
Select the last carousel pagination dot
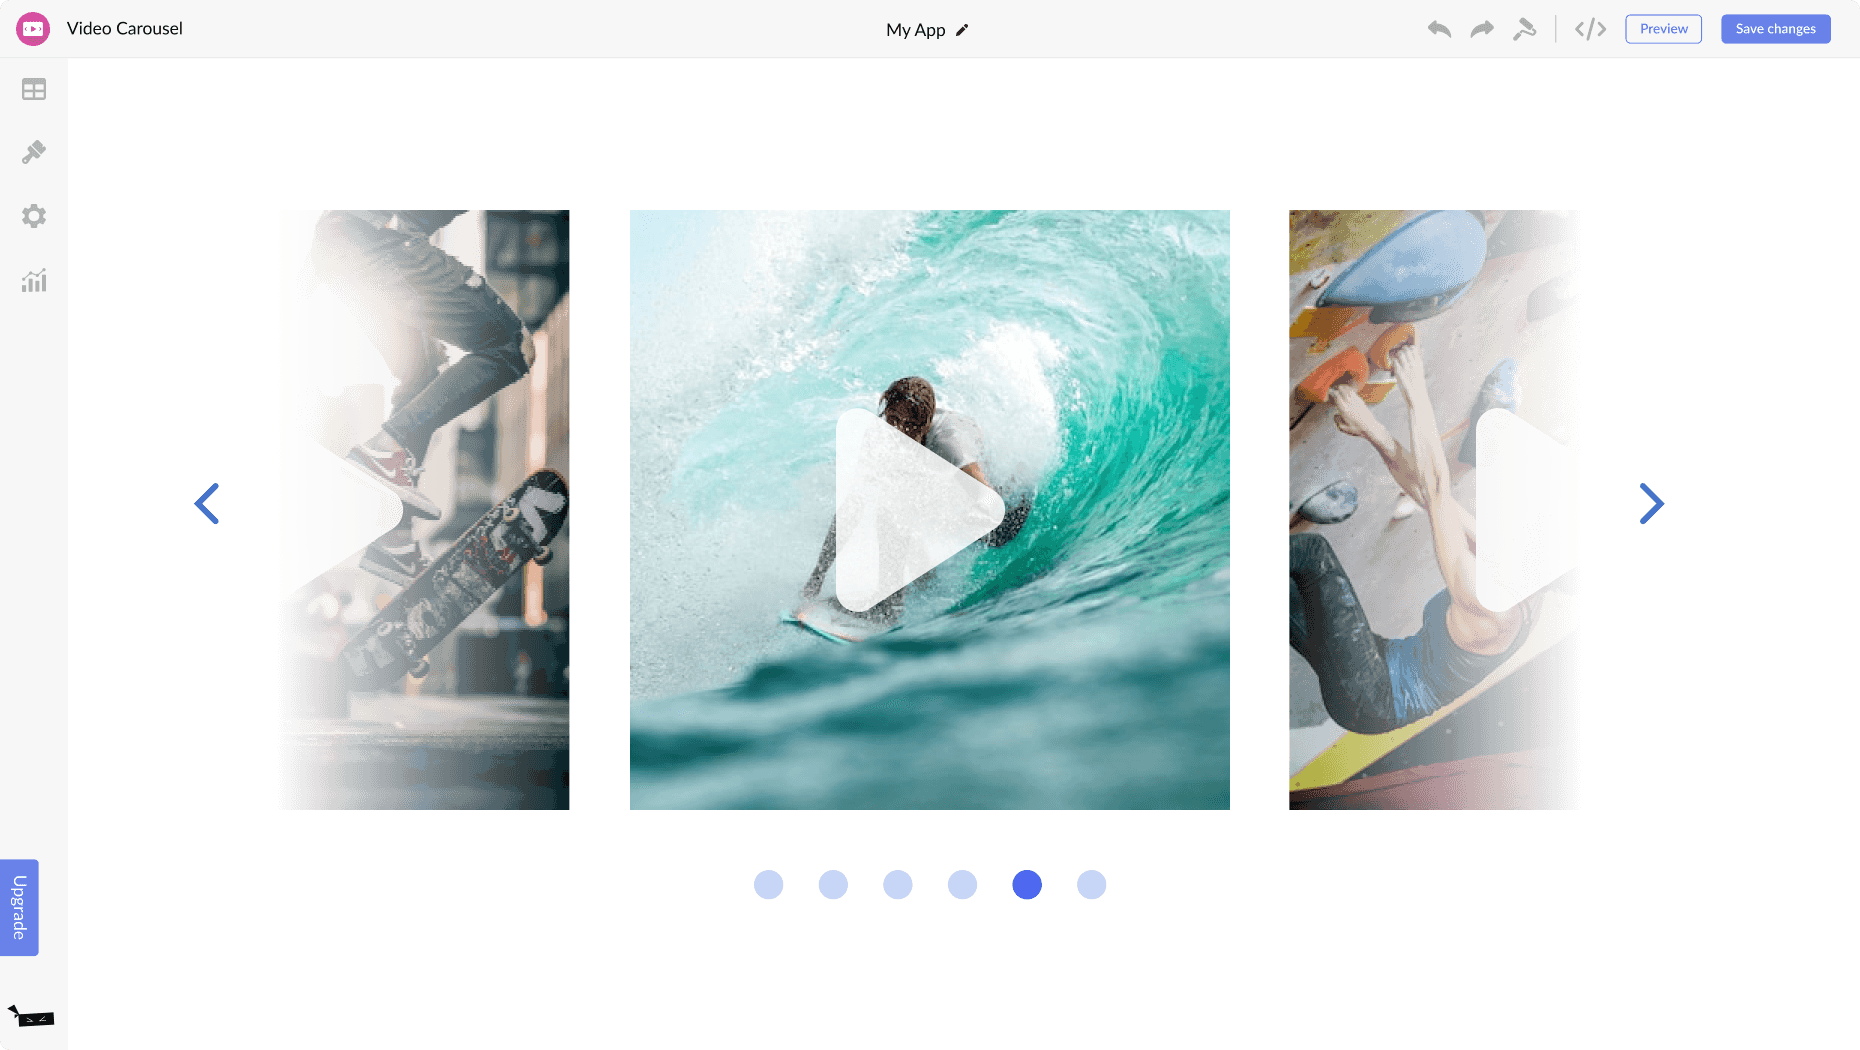(x=1091, y=885)
